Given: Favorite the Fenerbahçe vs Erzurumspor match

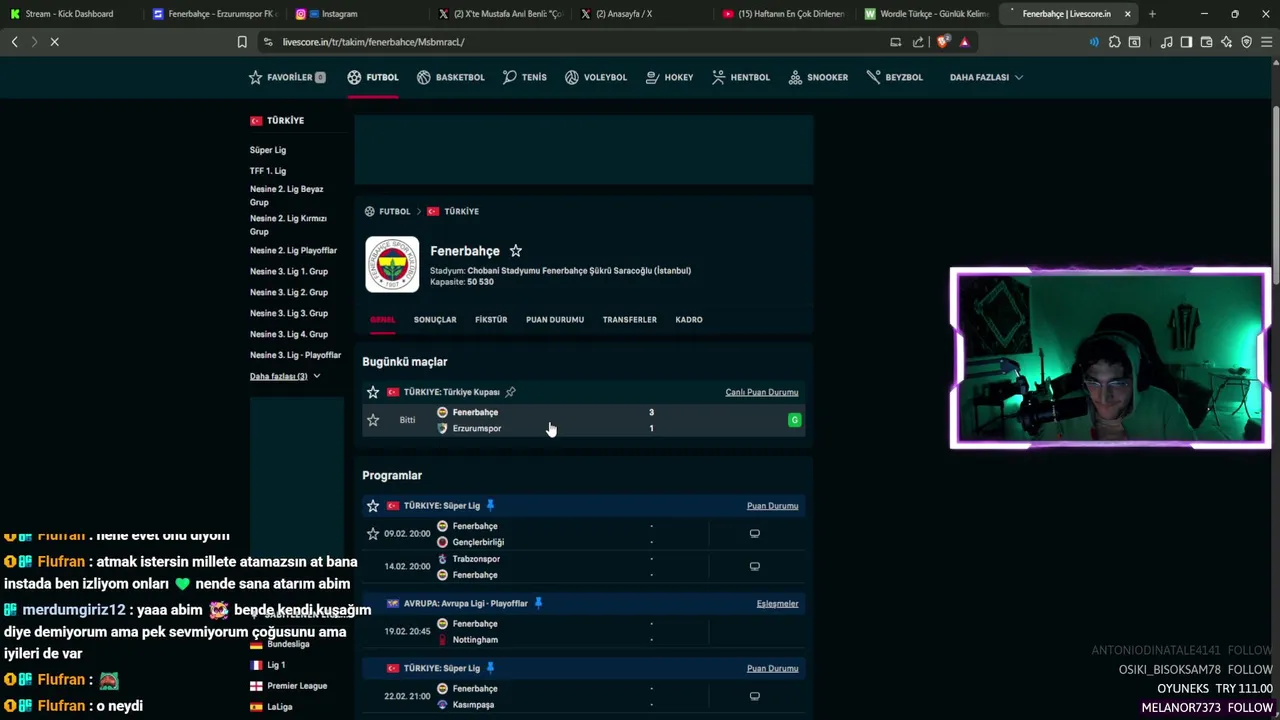Looking at the screenshot, I should click(x=373, y=420).
